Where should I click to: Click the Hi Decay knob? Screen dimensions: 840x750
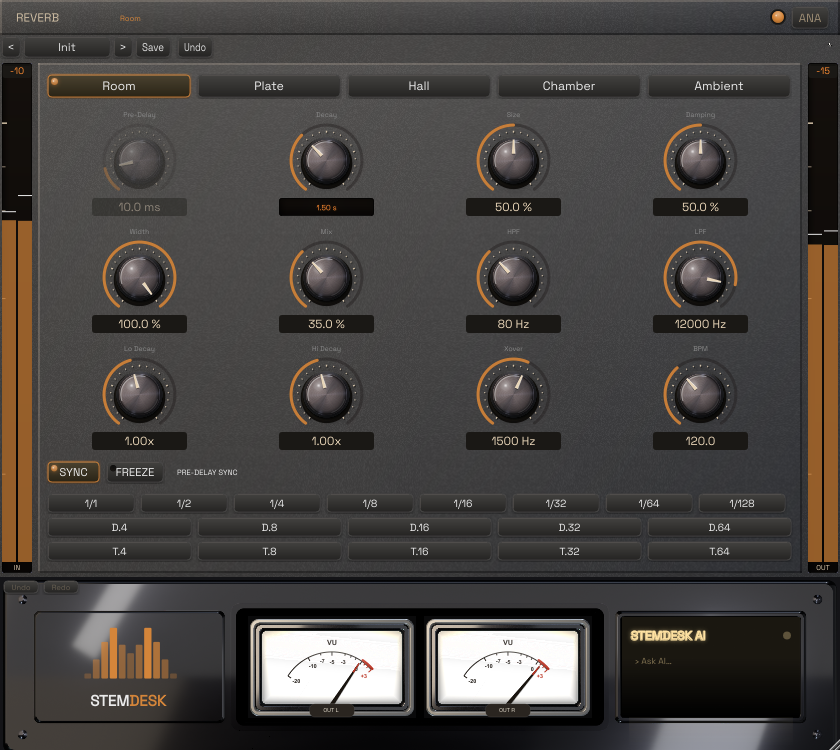(326, 395)
